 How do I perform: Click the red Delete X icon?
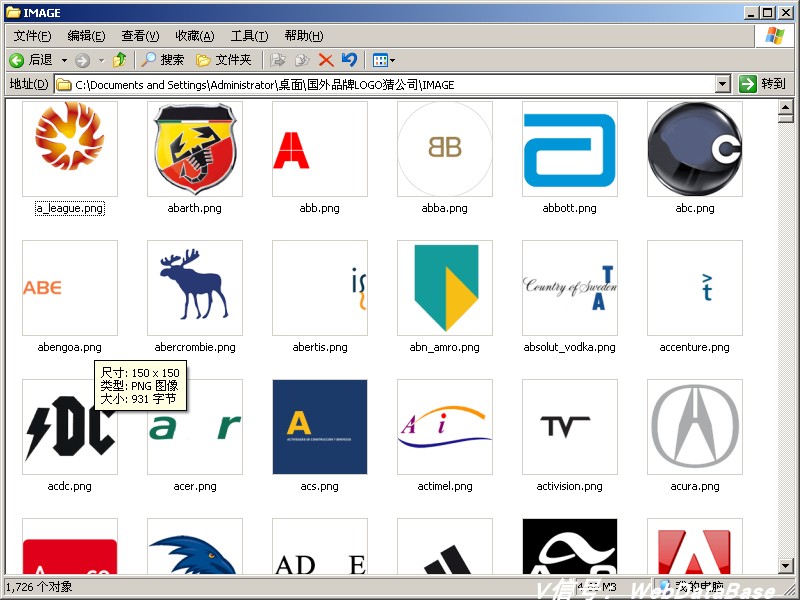(326, 60)
